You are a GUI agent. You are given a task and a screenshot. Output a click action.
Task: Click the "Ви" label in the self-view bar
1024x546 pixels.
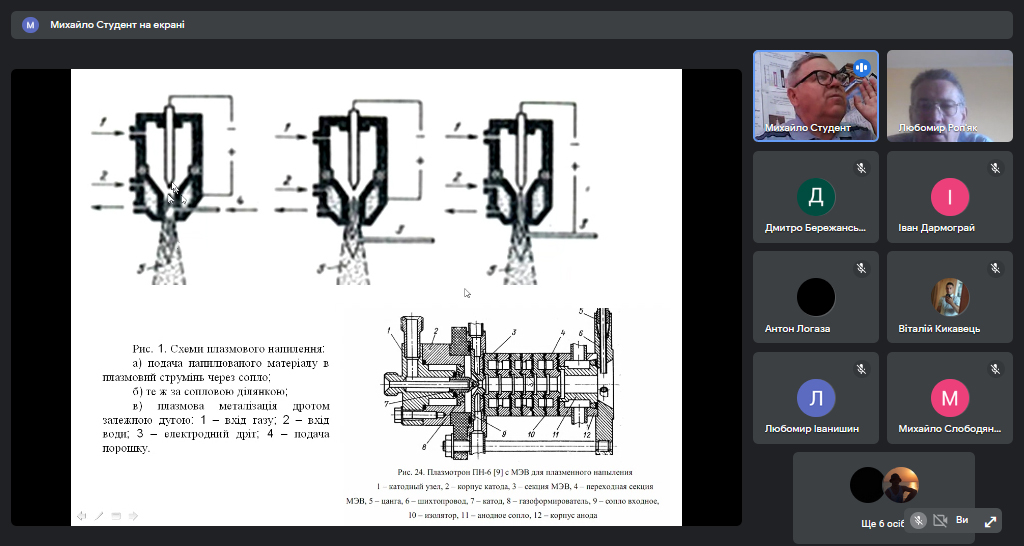point(963,521)
